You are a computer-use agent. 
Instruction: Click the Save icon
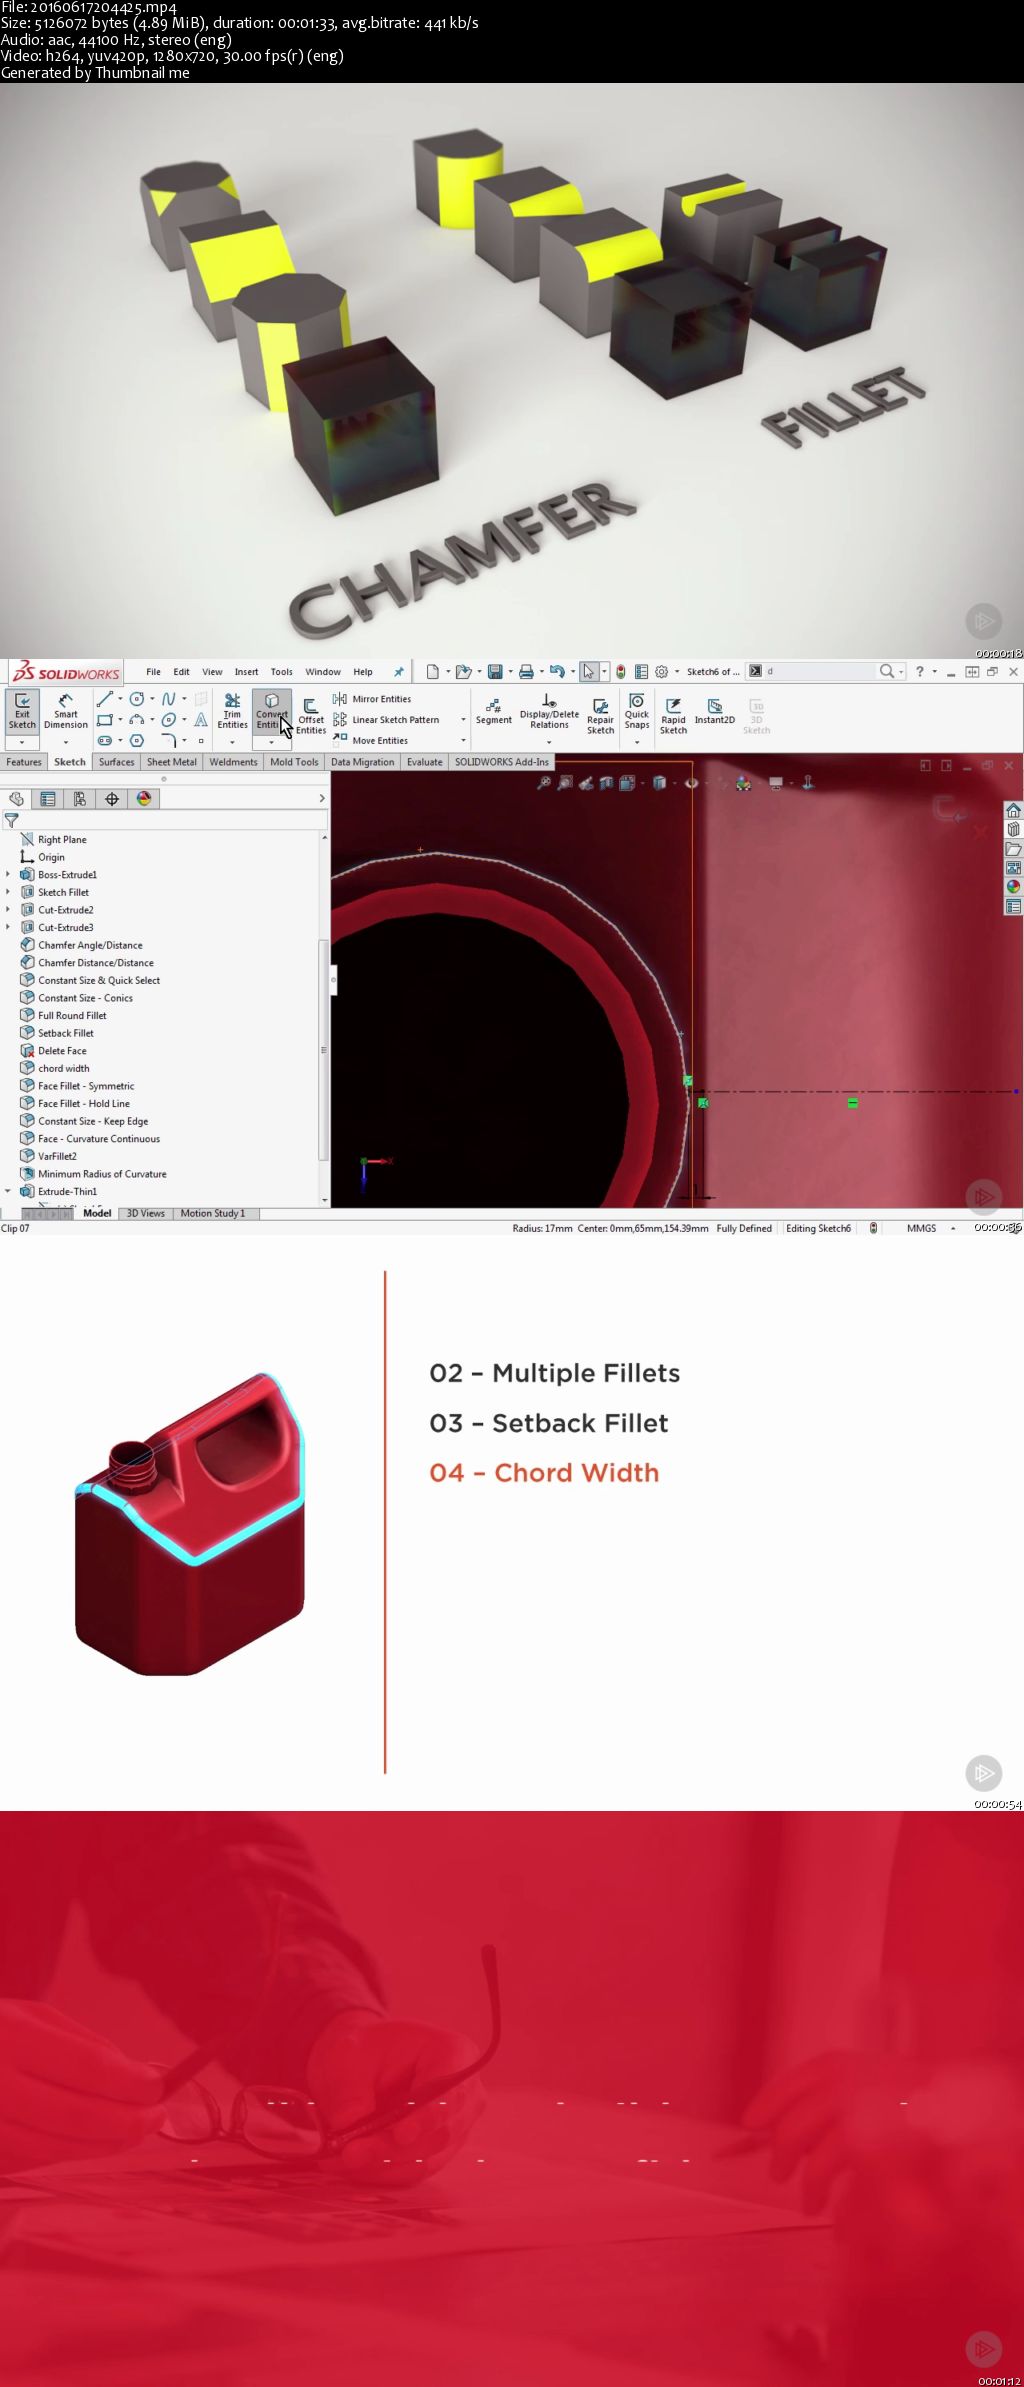(x=494, y=672)
